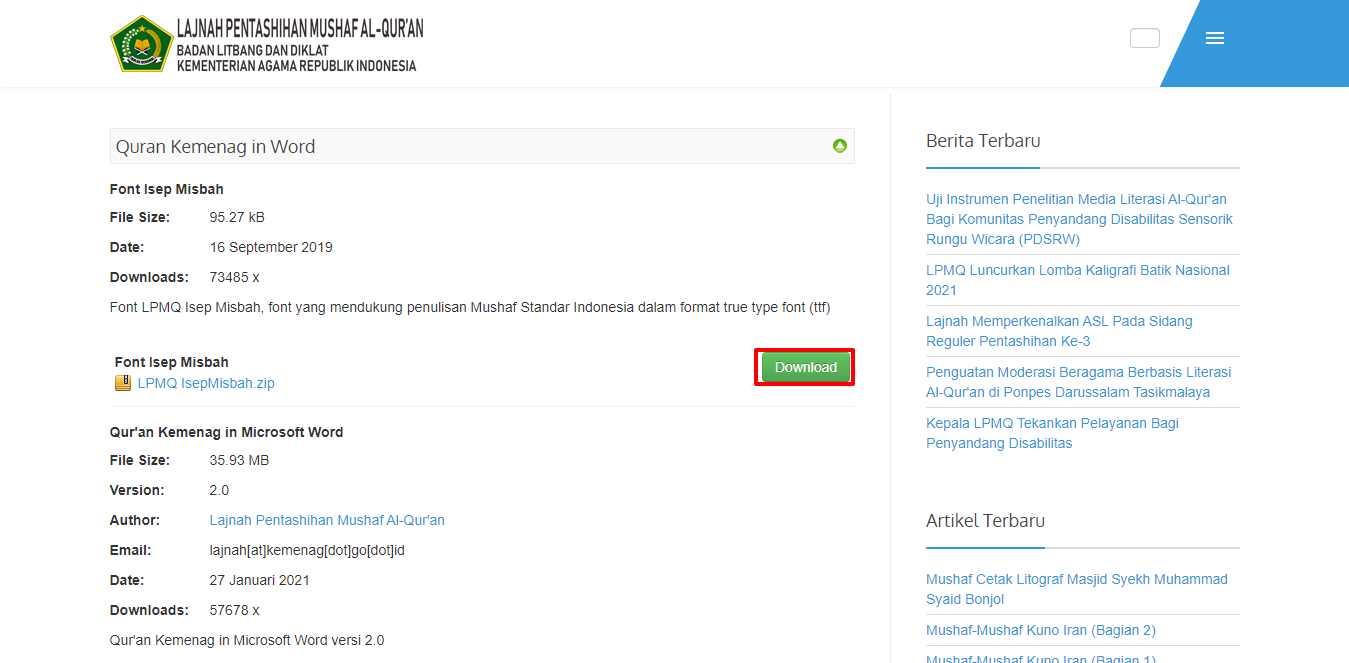The width and height of the screenshot is (1349, 663).
Task: Click the date 16 September 2019
Action: pos(271,247)
